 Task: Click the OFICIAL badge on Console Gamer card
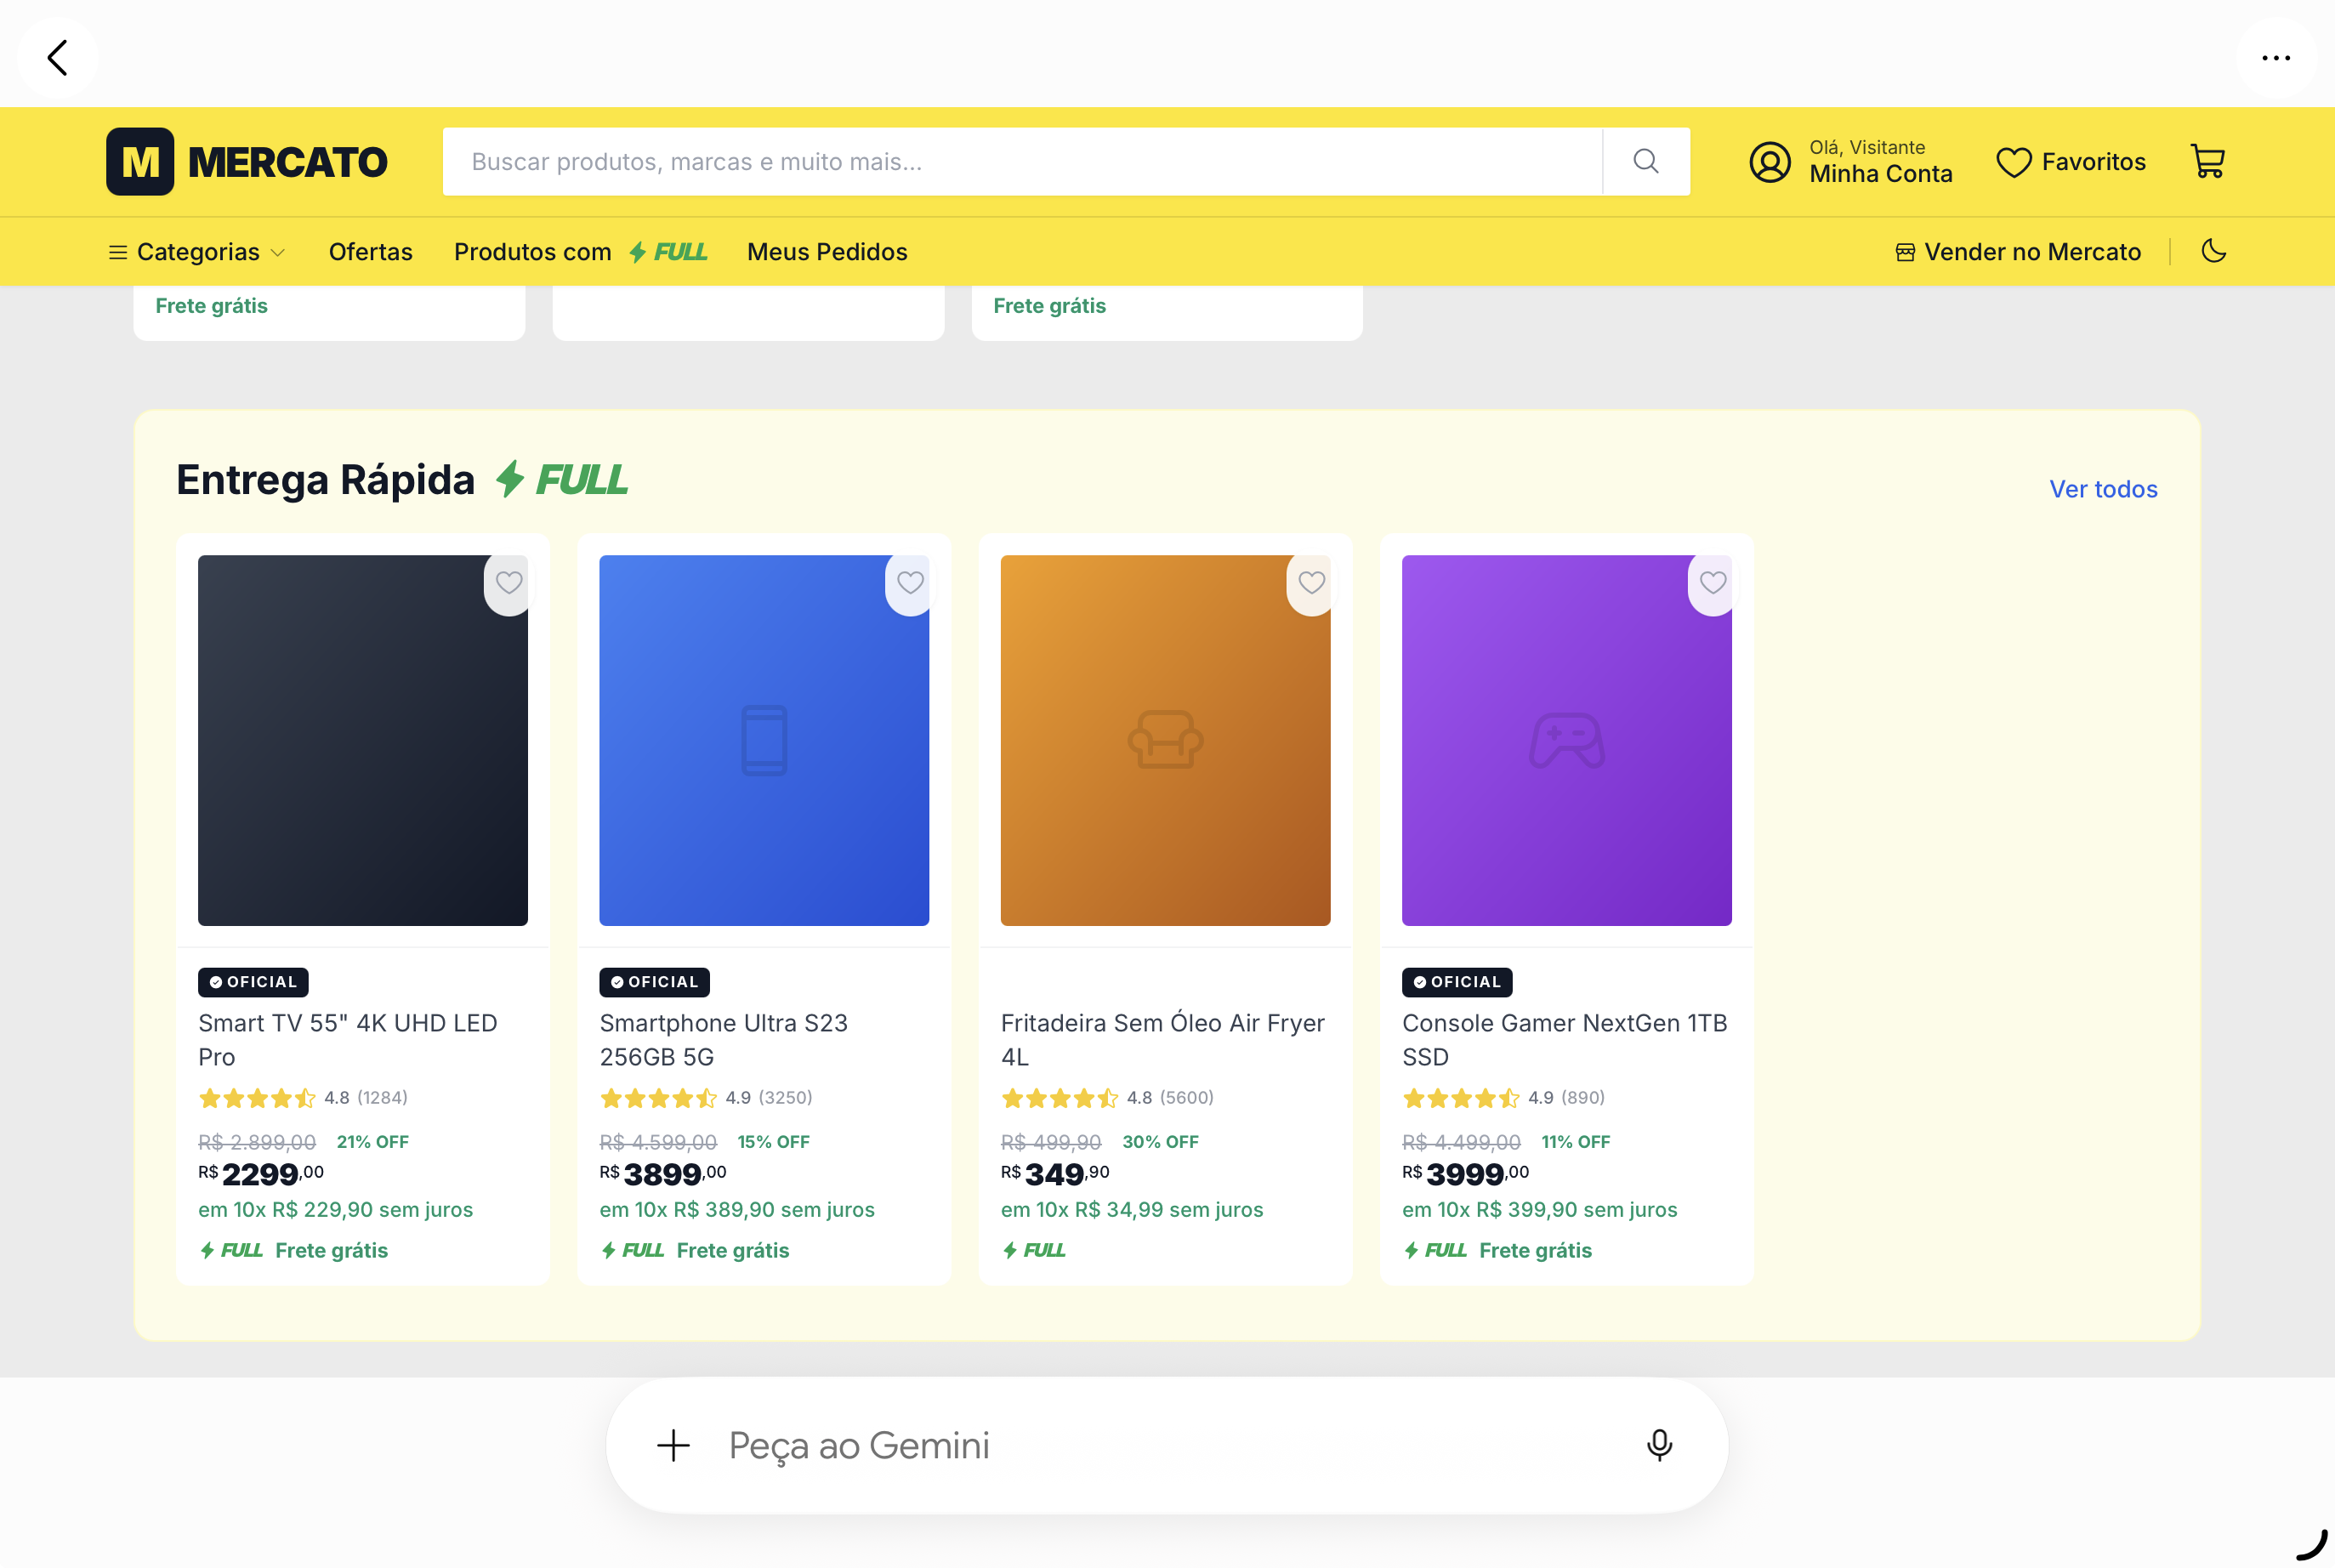[1457, 982]
